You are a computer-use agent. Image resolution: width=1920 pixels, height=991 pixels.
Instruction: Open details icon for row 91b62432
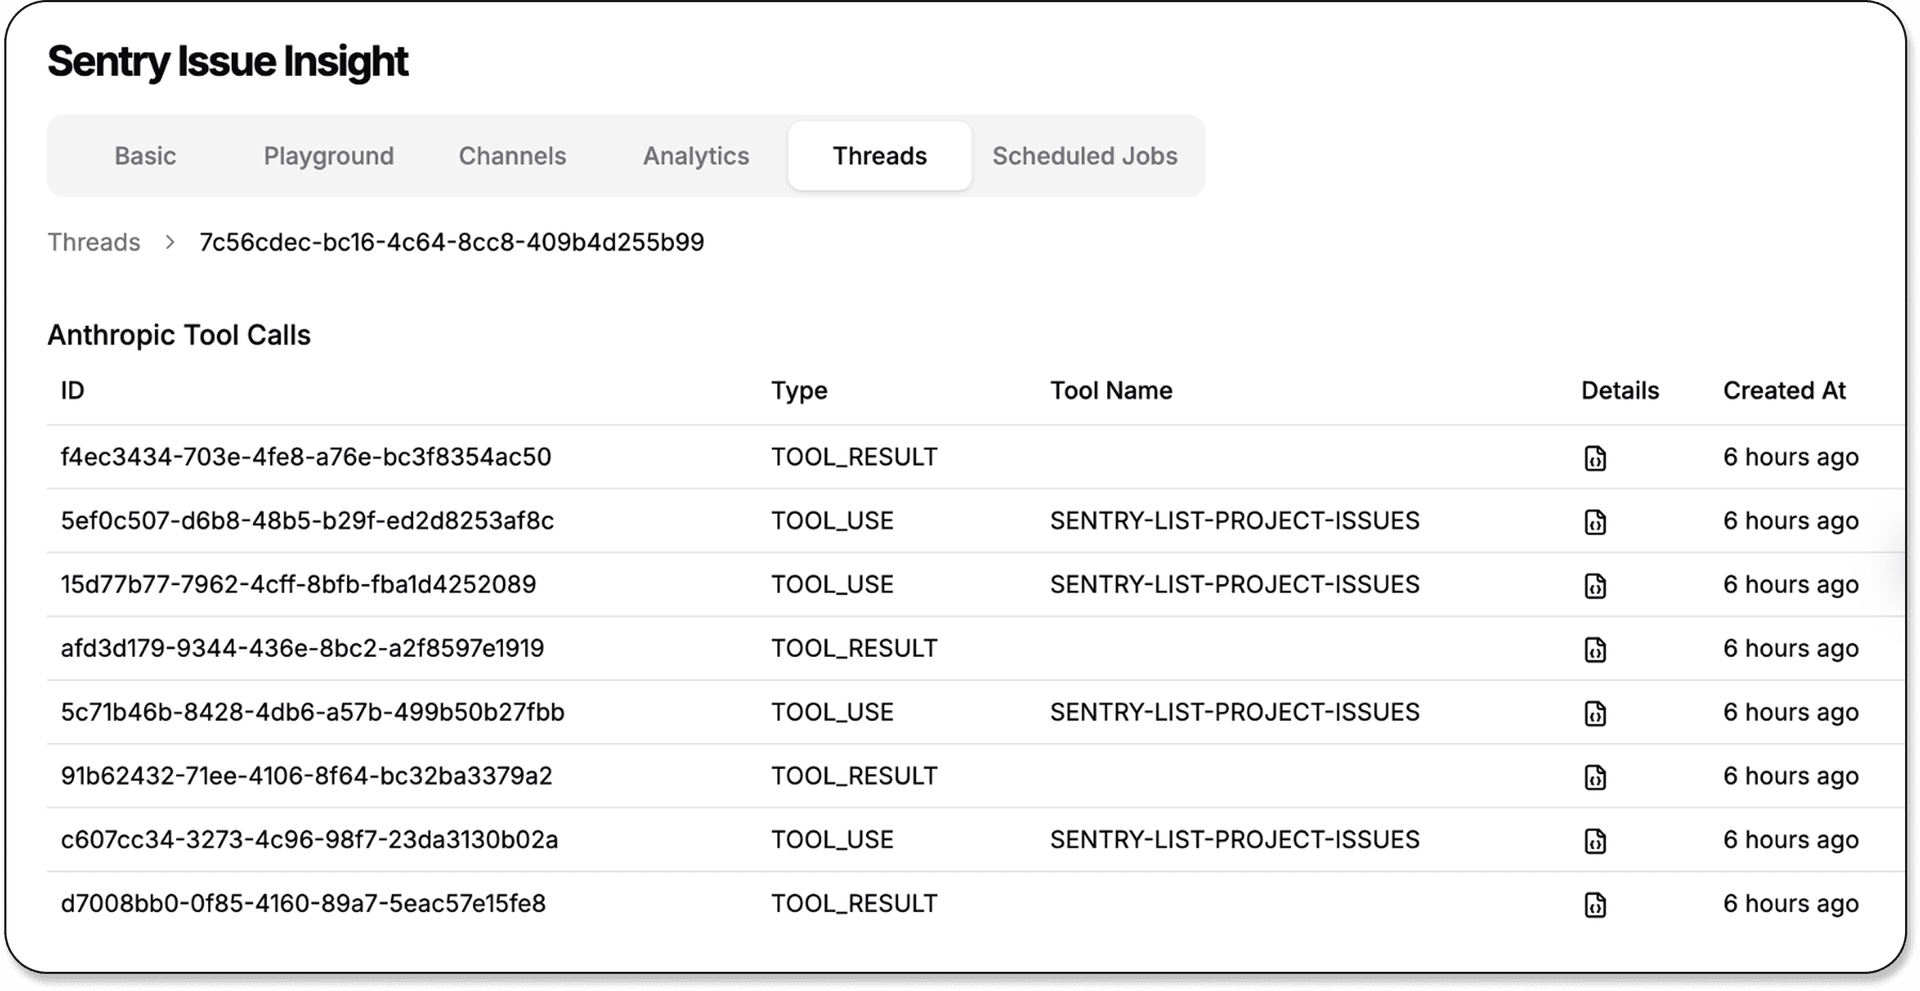point(1595,777)
